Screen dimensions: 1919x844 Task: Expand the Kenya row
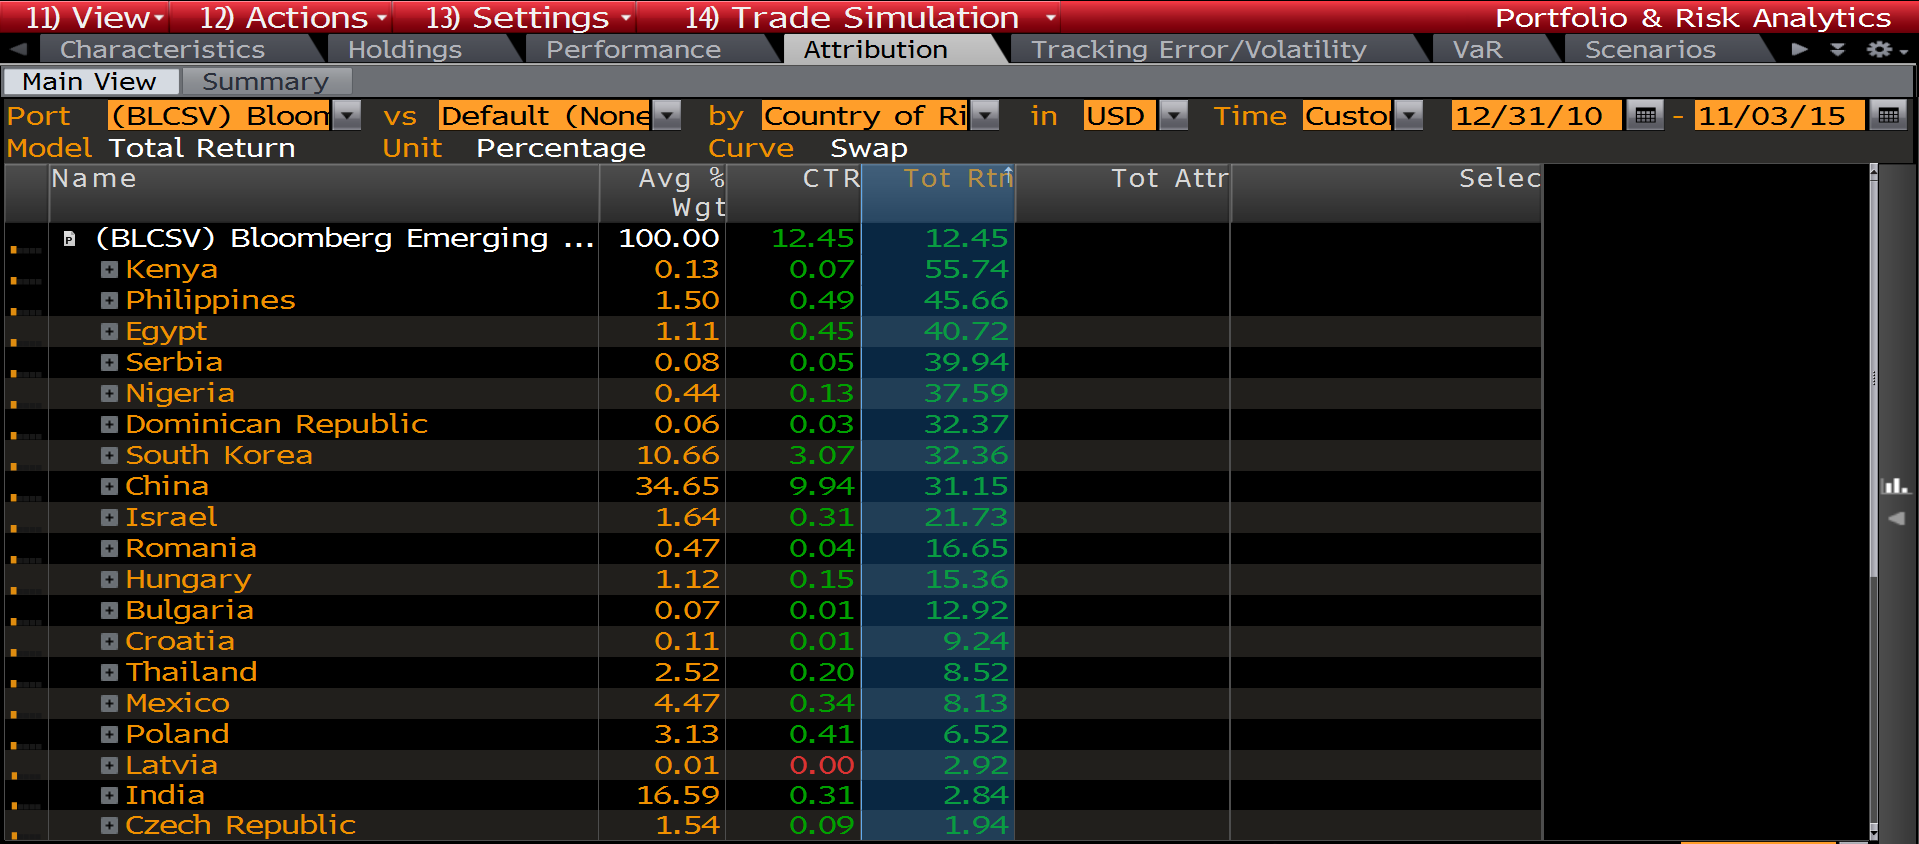(109, 270)
